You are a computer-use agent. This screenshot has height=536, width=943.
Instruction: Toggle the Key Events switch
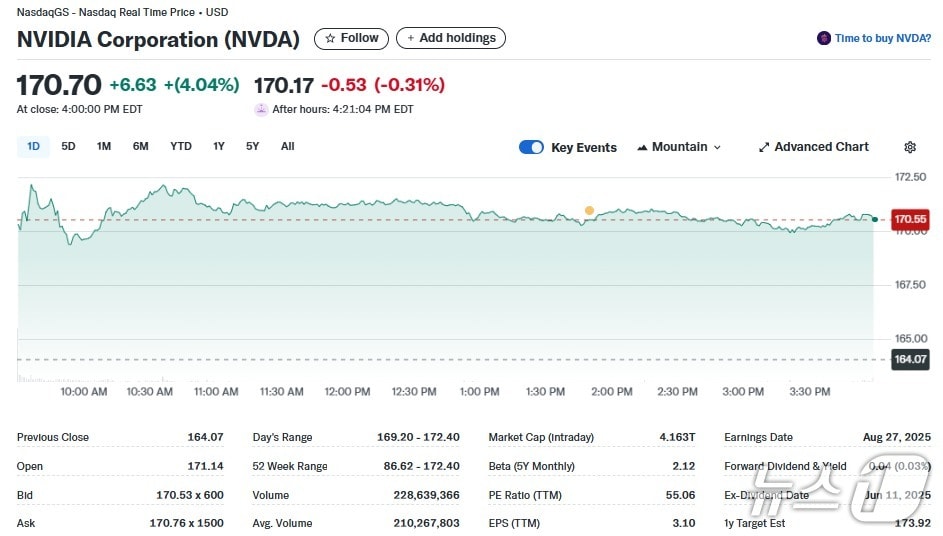531,147
